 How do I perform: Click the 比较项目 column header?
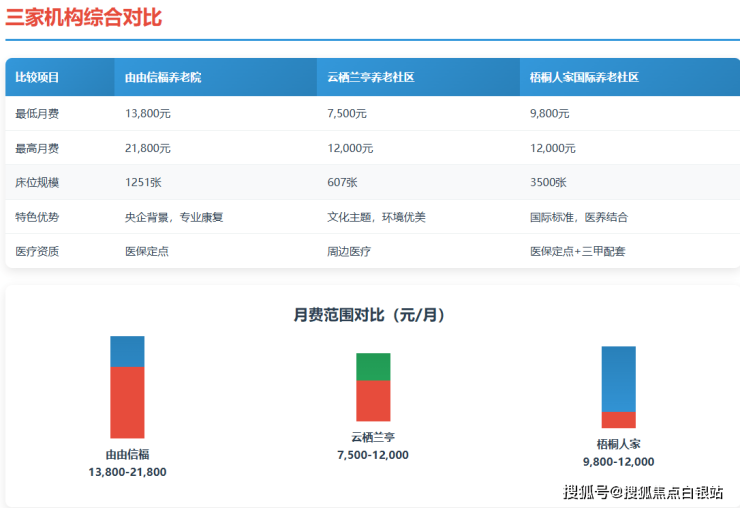[37, 77]
